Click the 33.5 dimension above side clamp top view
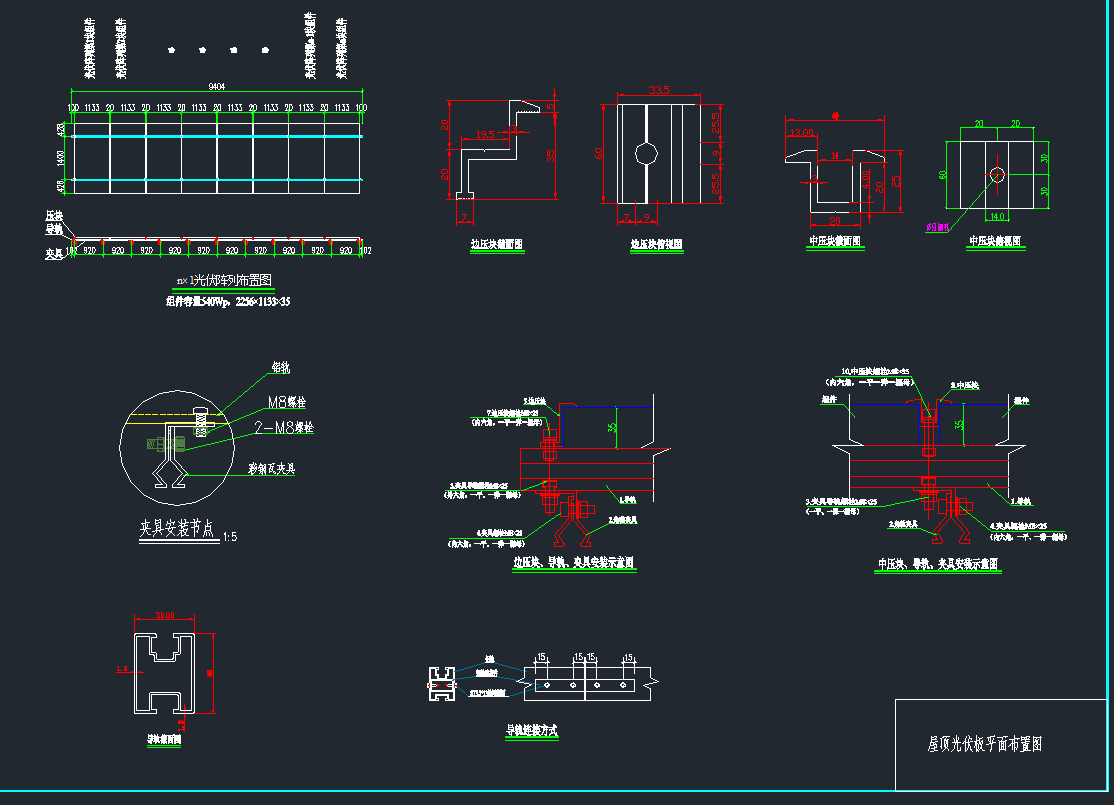This screenshot has width=1114, height=805. coord(658,90)
